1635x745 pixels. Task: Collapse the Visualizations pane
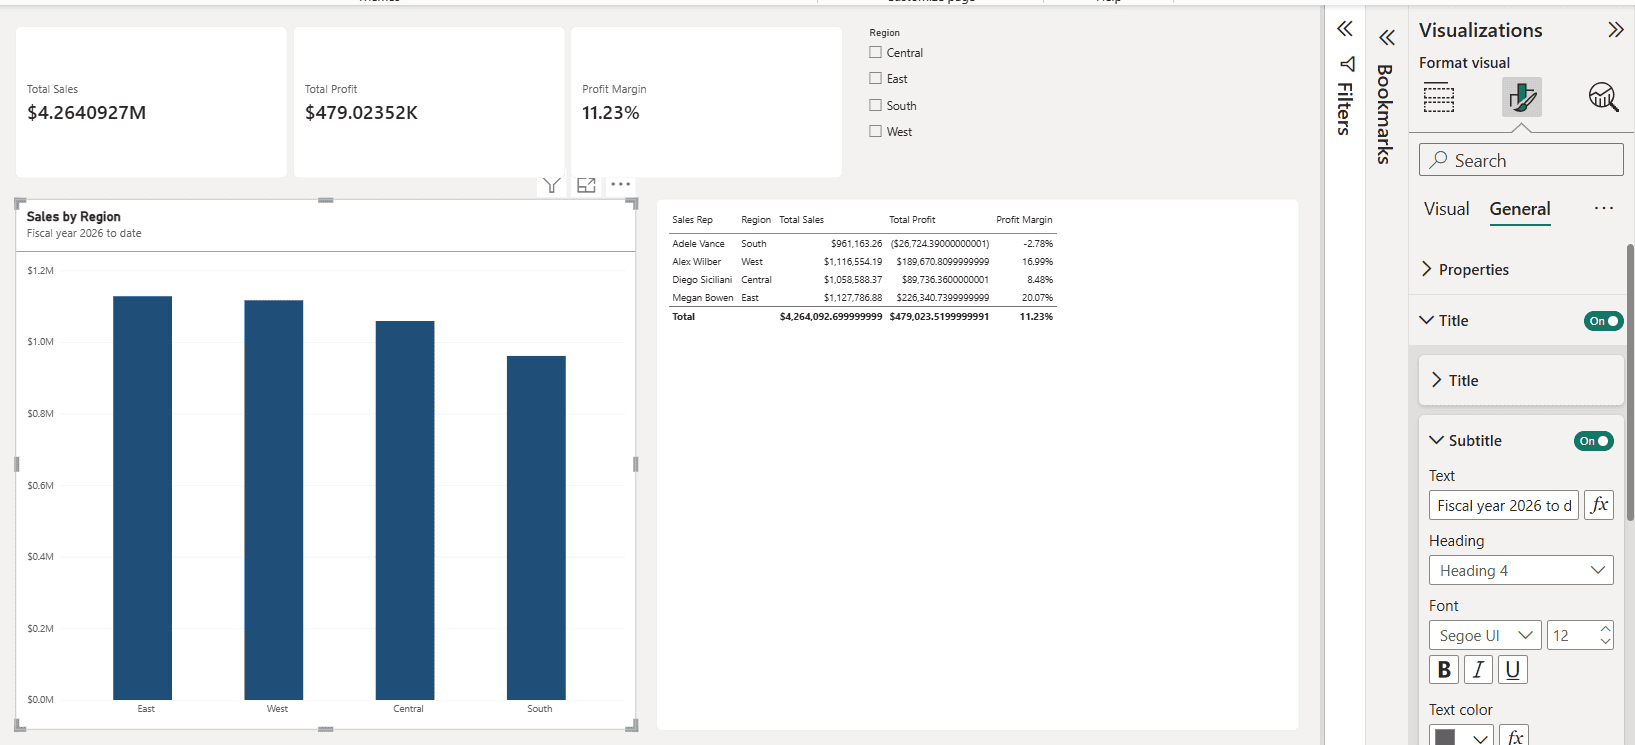[x=1615, y=30]
